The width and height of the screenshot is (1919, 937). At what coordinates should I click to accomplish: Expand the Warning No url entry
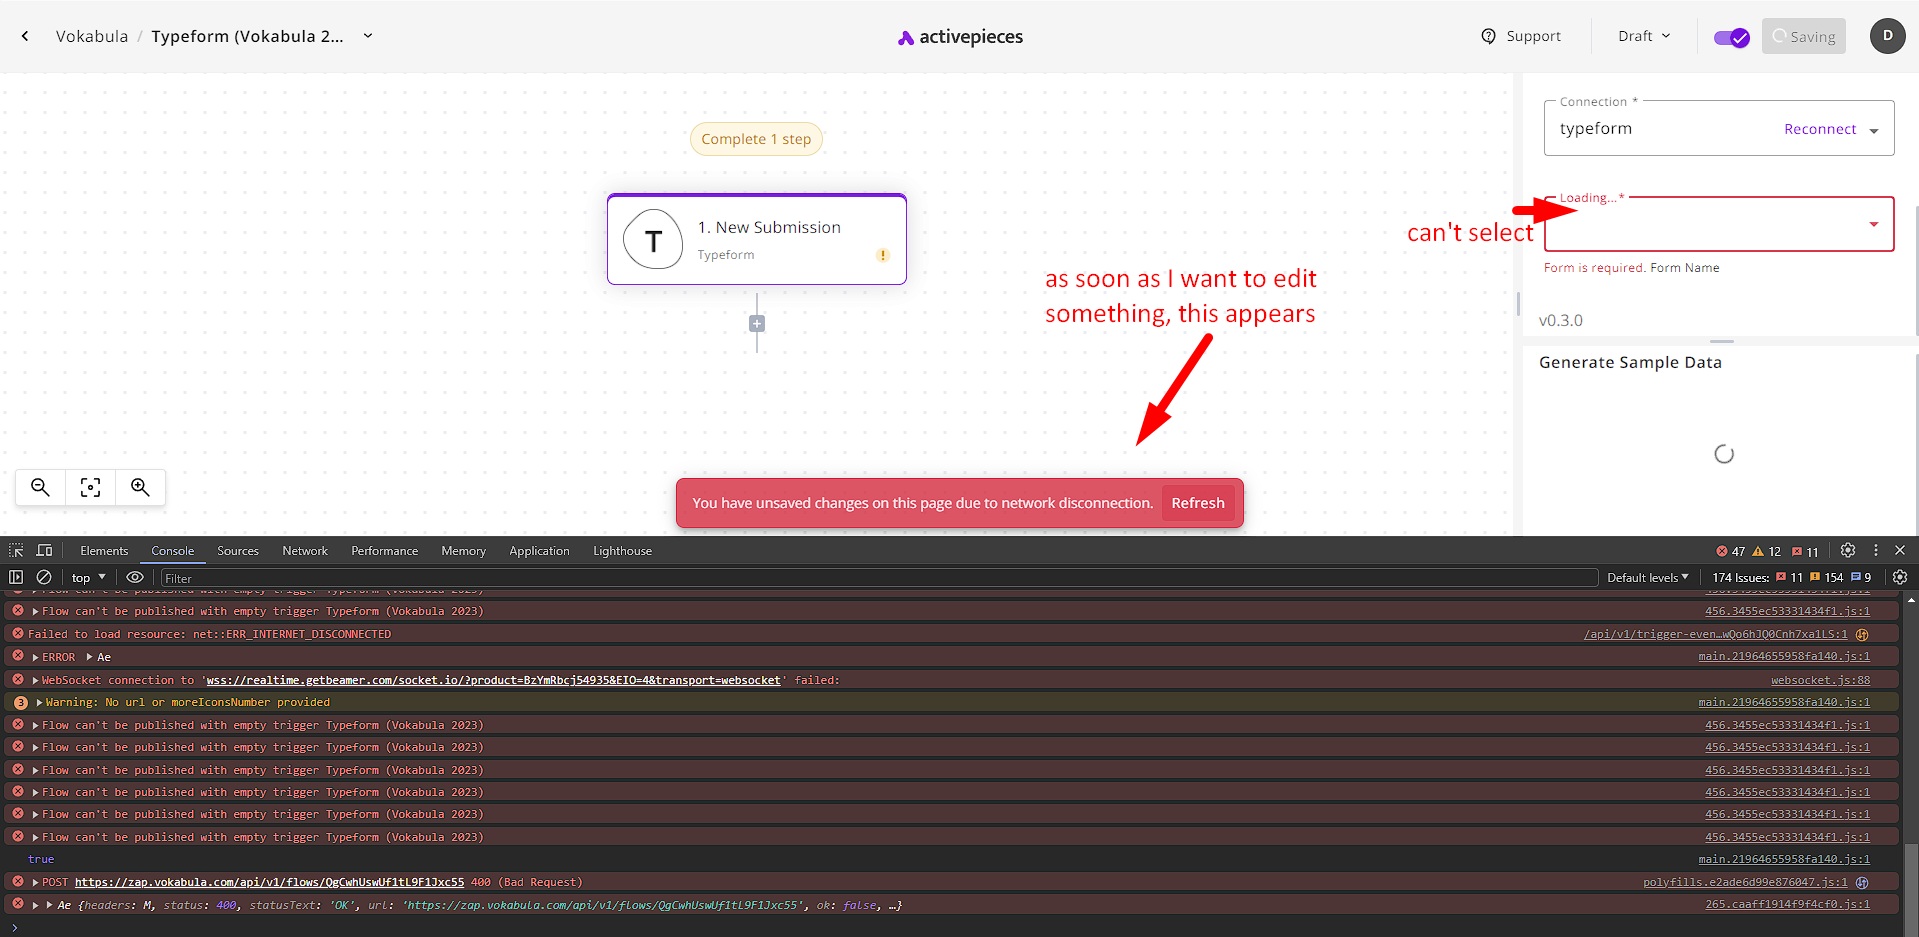[39, 702]
